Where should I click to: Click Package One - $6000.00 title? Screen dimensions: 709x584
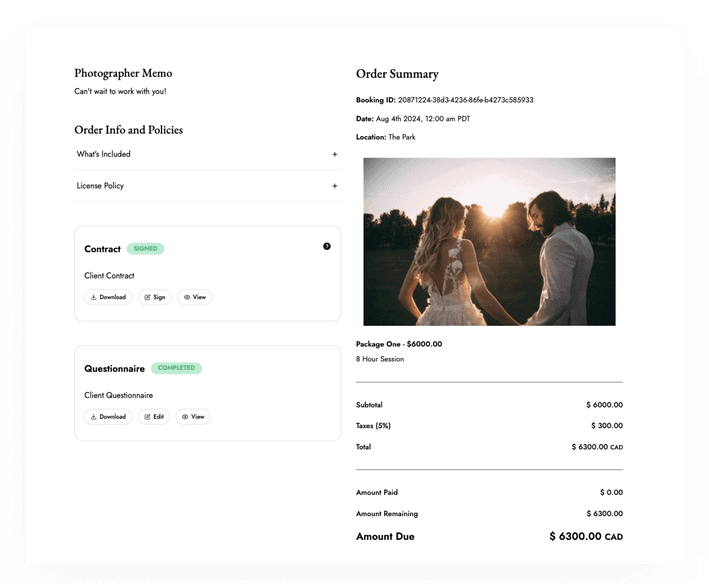pos(399,344)
